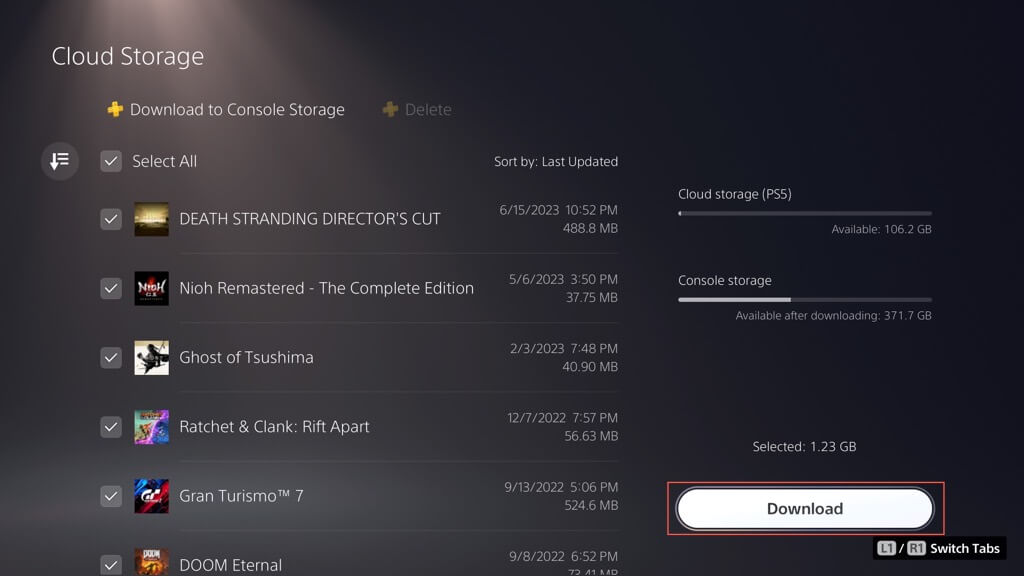
Task: Toggle the Select All checkbox
Action: point(111,161)
